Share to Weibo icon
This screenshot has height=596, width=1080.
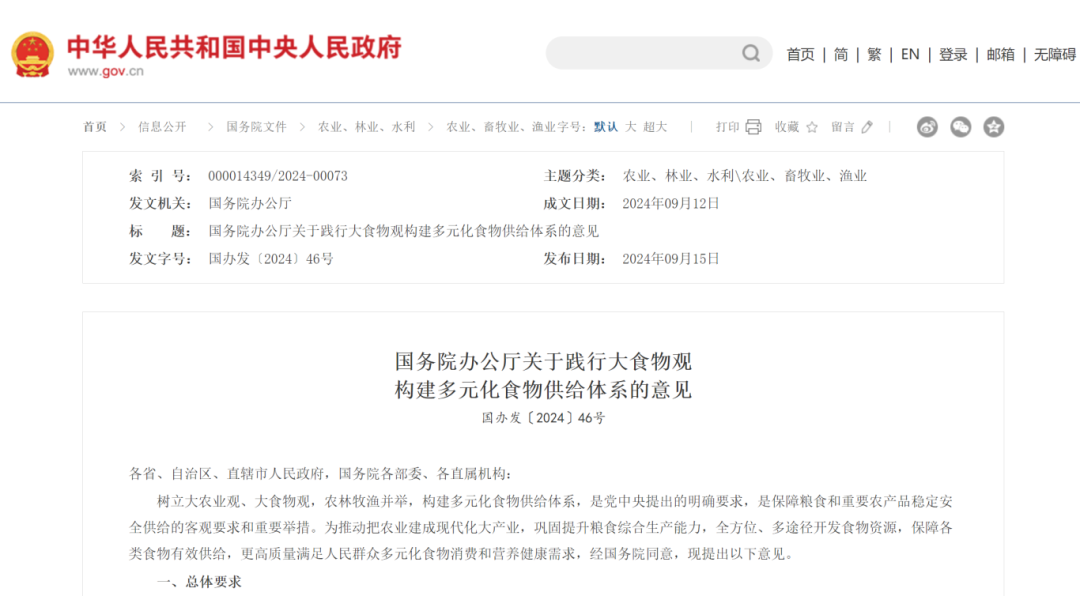coord(927,127)
